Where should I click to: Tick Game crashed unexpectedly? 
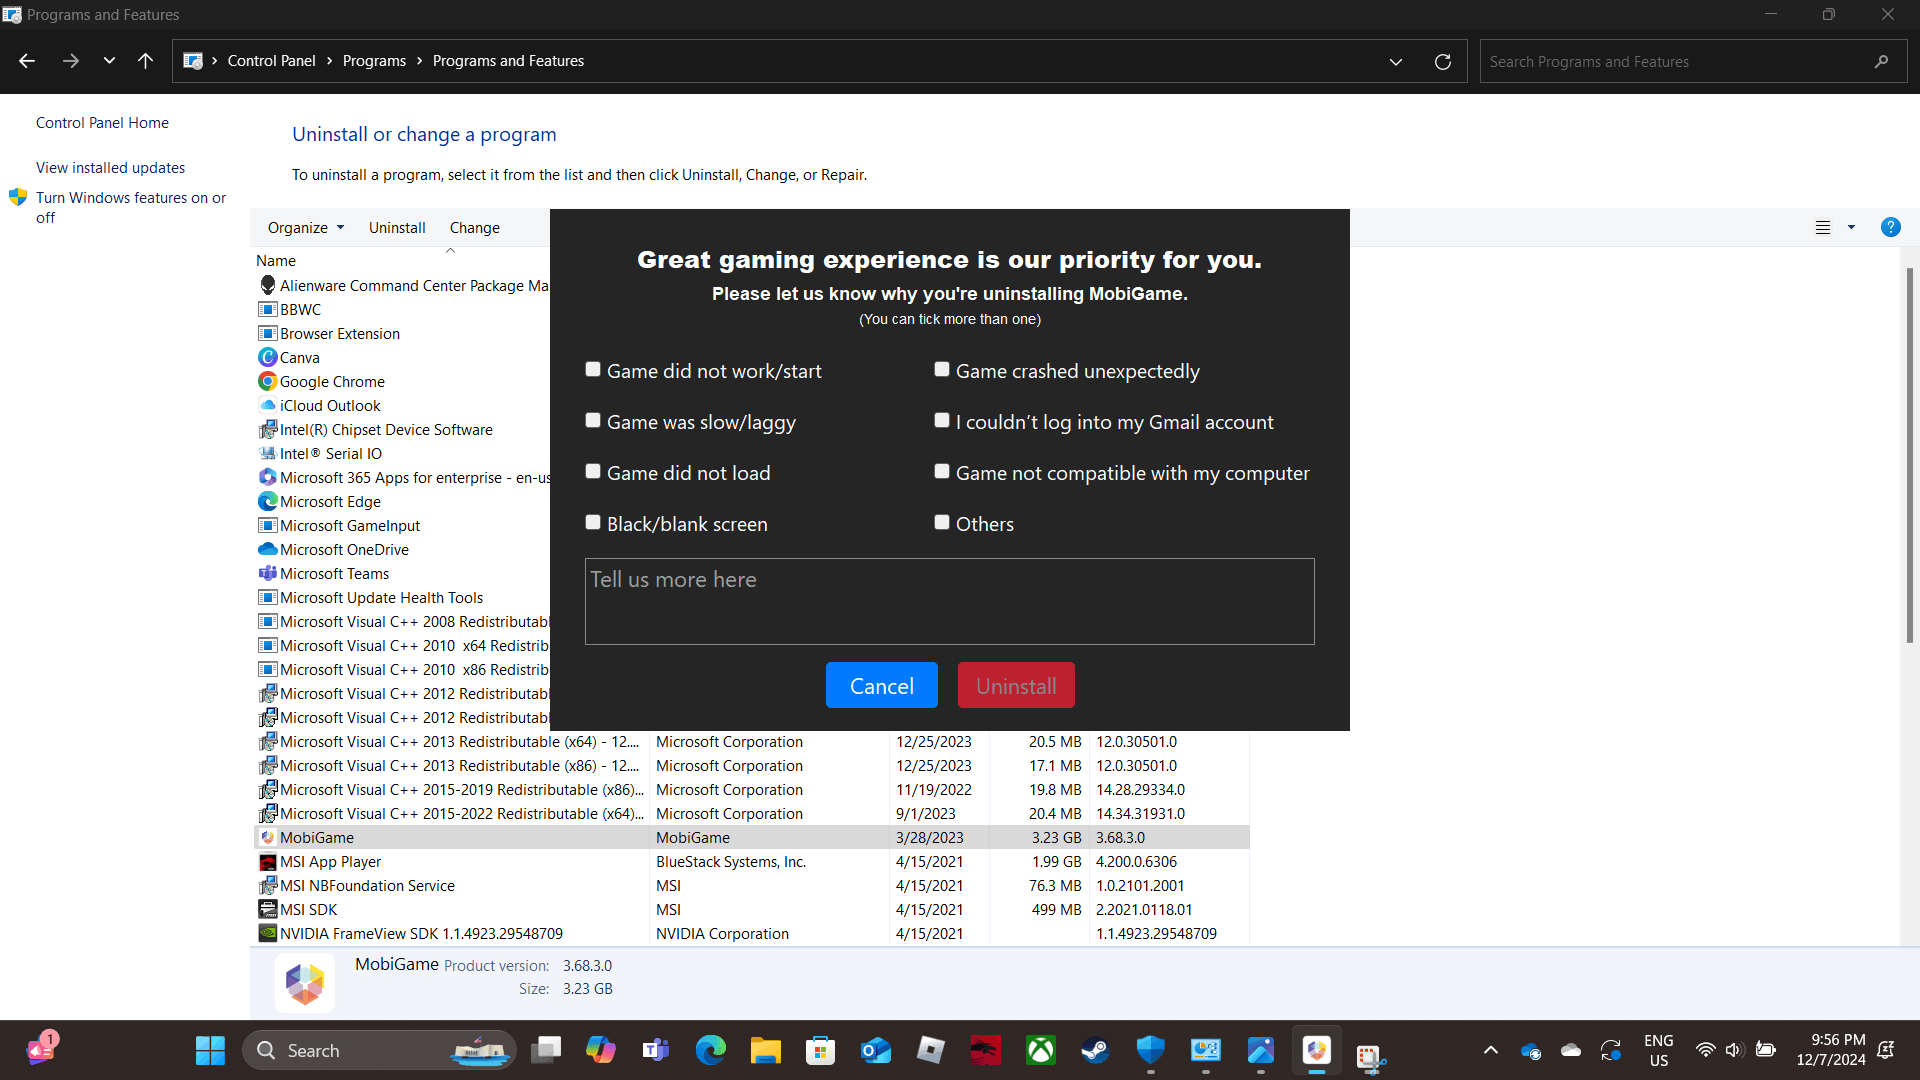[941, 369]
